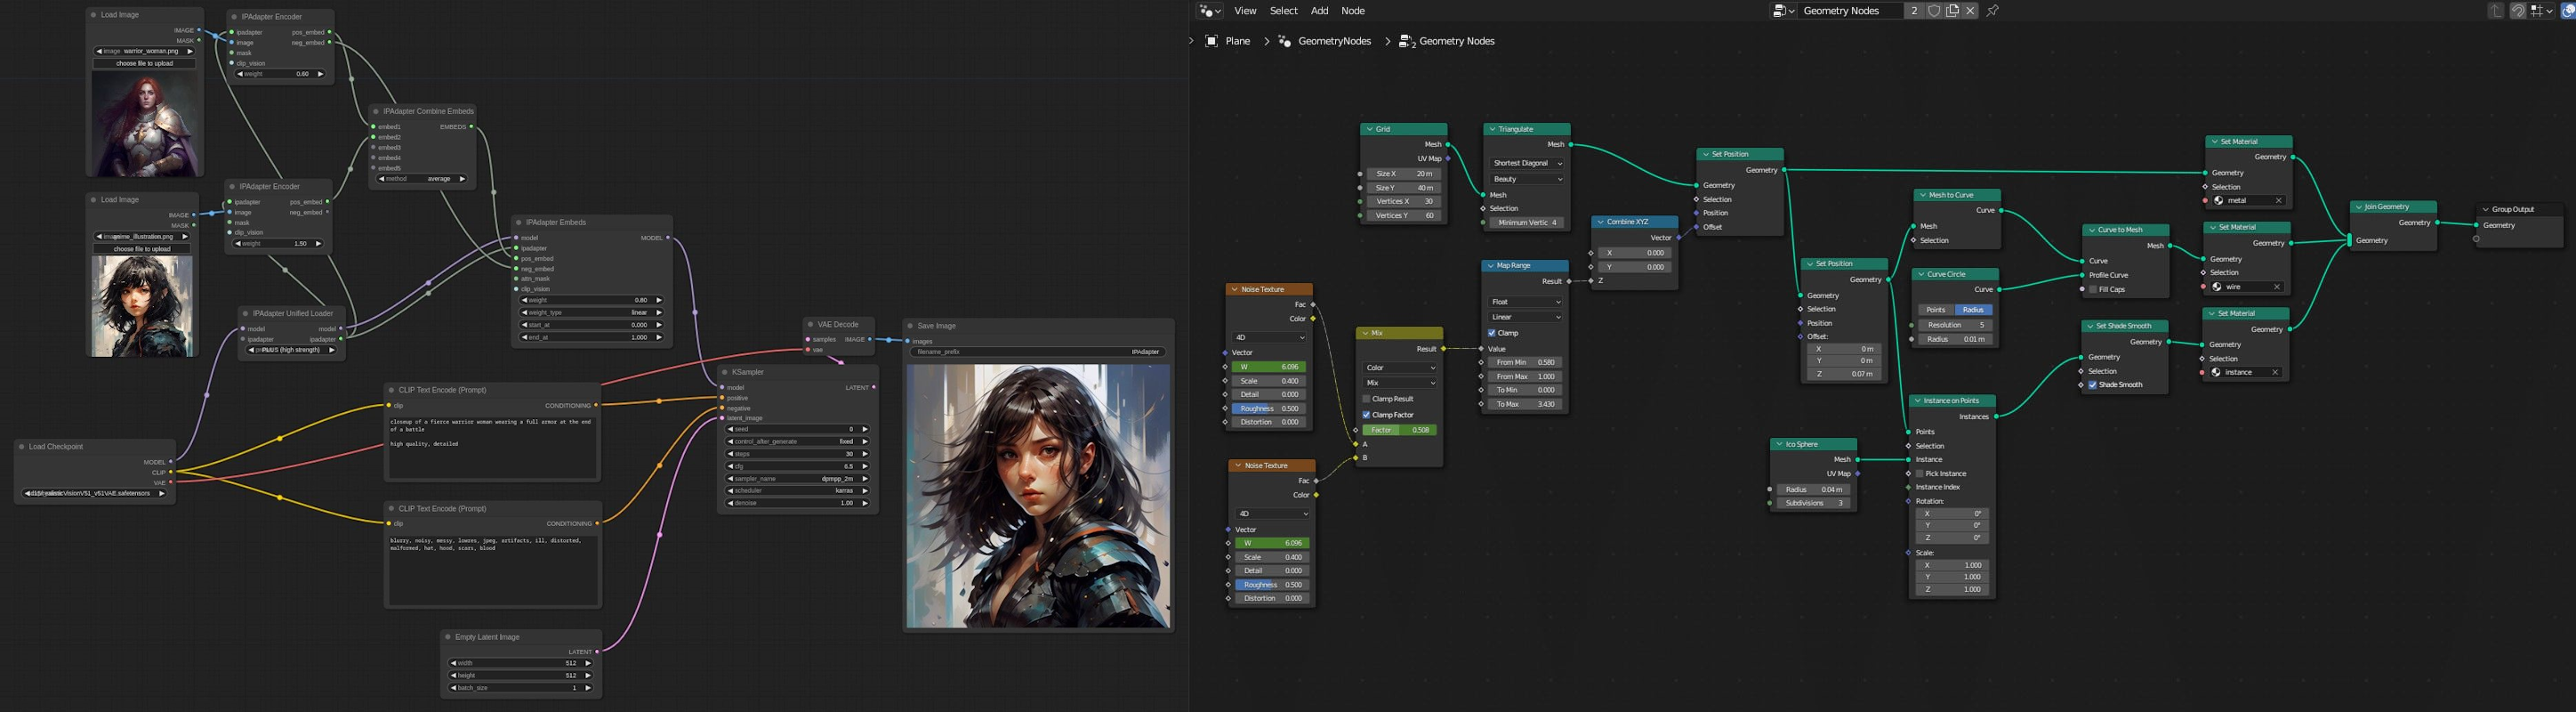Open the Select menu in Blender
Image resolution: width=2576 pixels, height=712 pixels.
point(1283,11)
